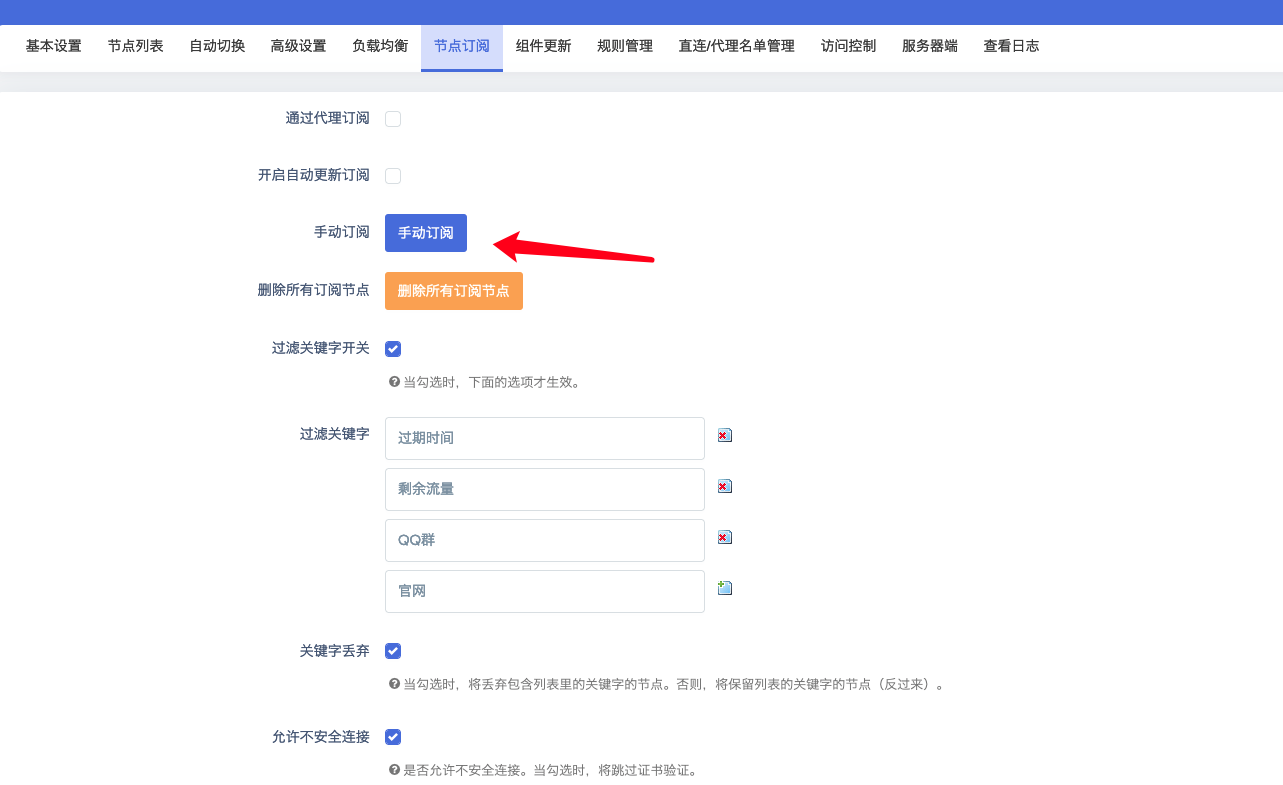Enable the 通过代理订阅 checkbox
The width and height of the screenshot is (1283, 785).
pos(393,119)
